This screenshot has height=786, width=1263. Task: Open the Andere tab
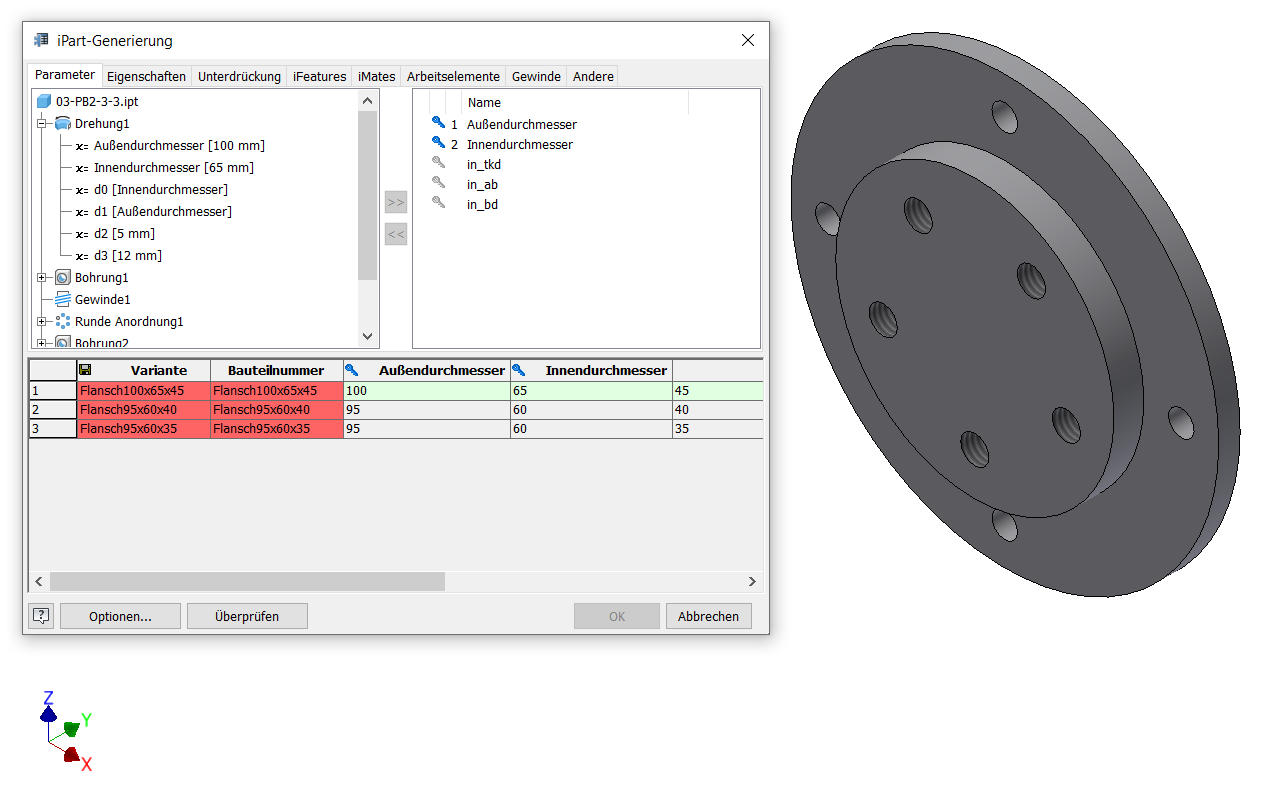tap(593, 76)
